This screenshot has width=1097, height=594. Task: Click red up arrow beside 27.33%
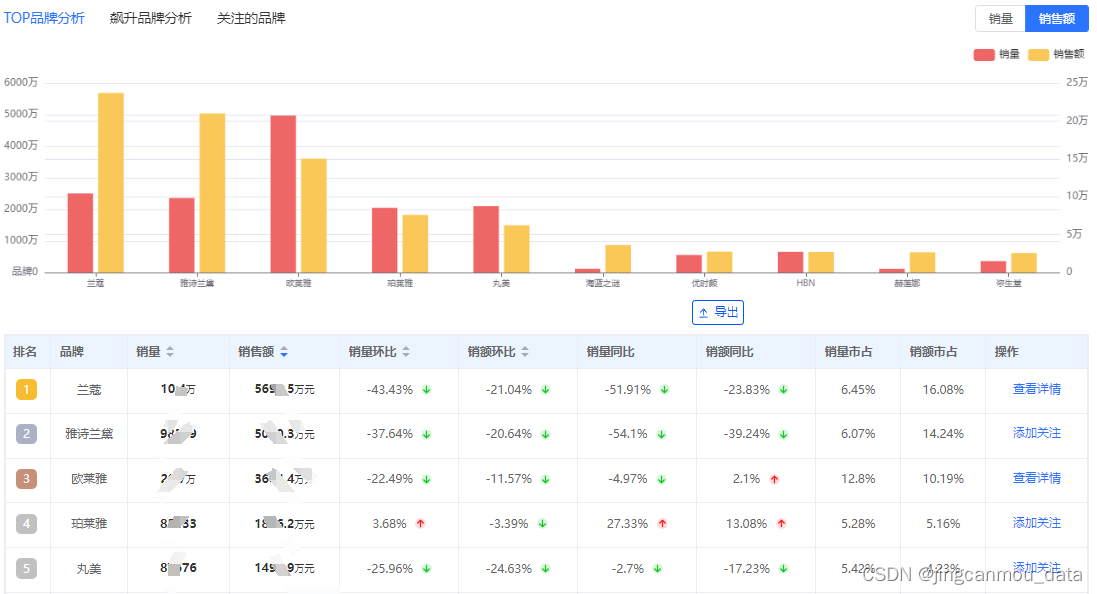pos(663,523)
